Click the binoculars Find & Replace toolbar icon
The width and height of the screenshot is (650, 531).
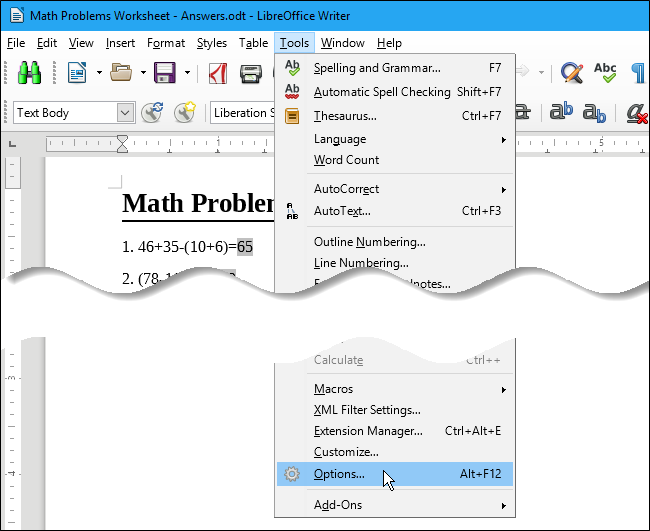(x=29, y=73)
